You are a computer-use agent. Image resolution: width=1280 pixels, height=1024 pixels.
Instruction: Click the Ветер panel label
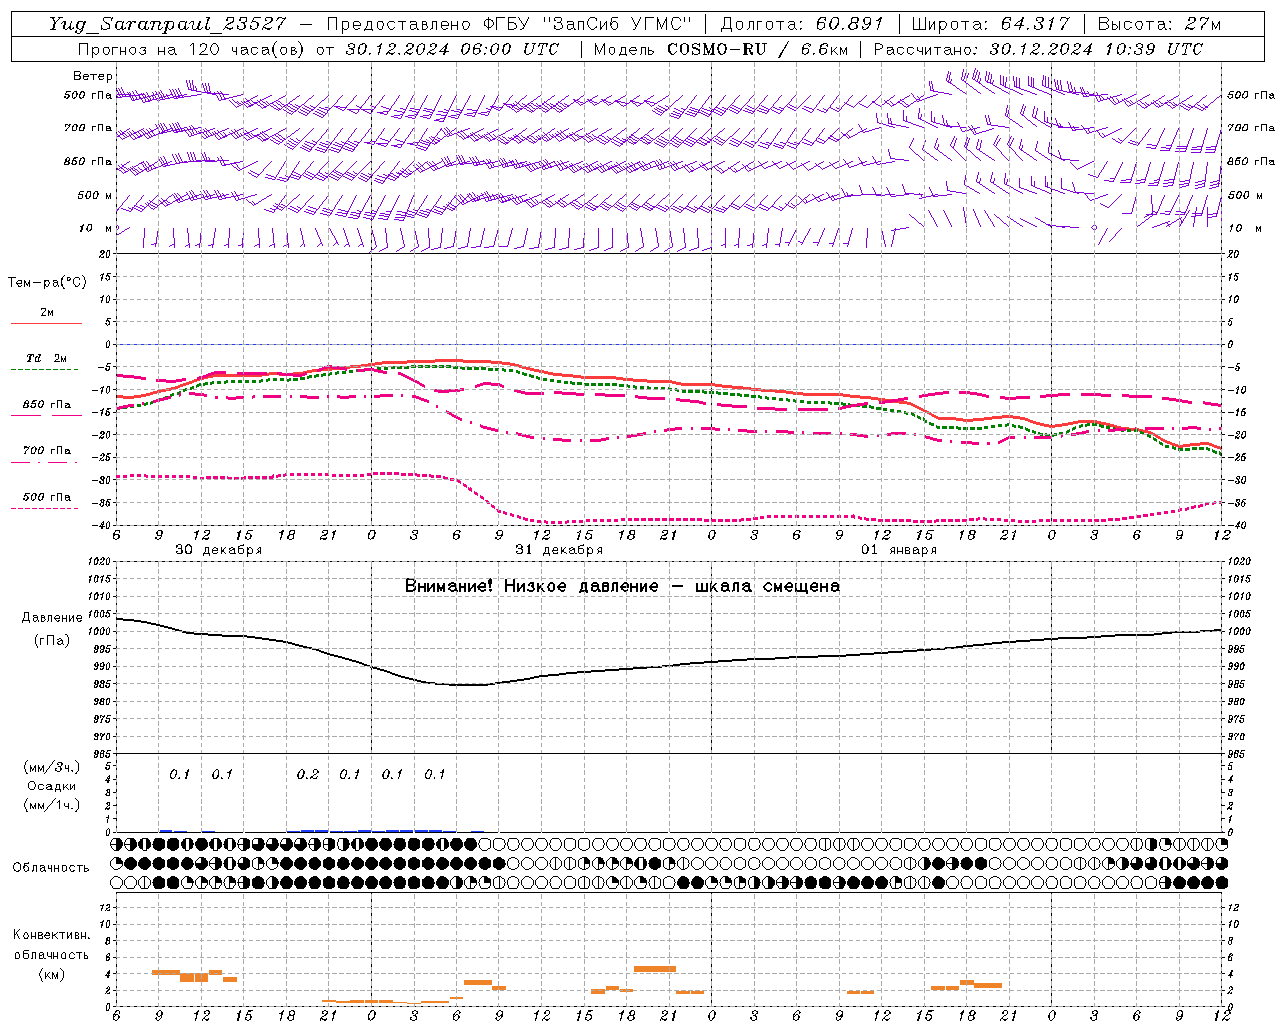pyautogui.click(x=93, y=76)
